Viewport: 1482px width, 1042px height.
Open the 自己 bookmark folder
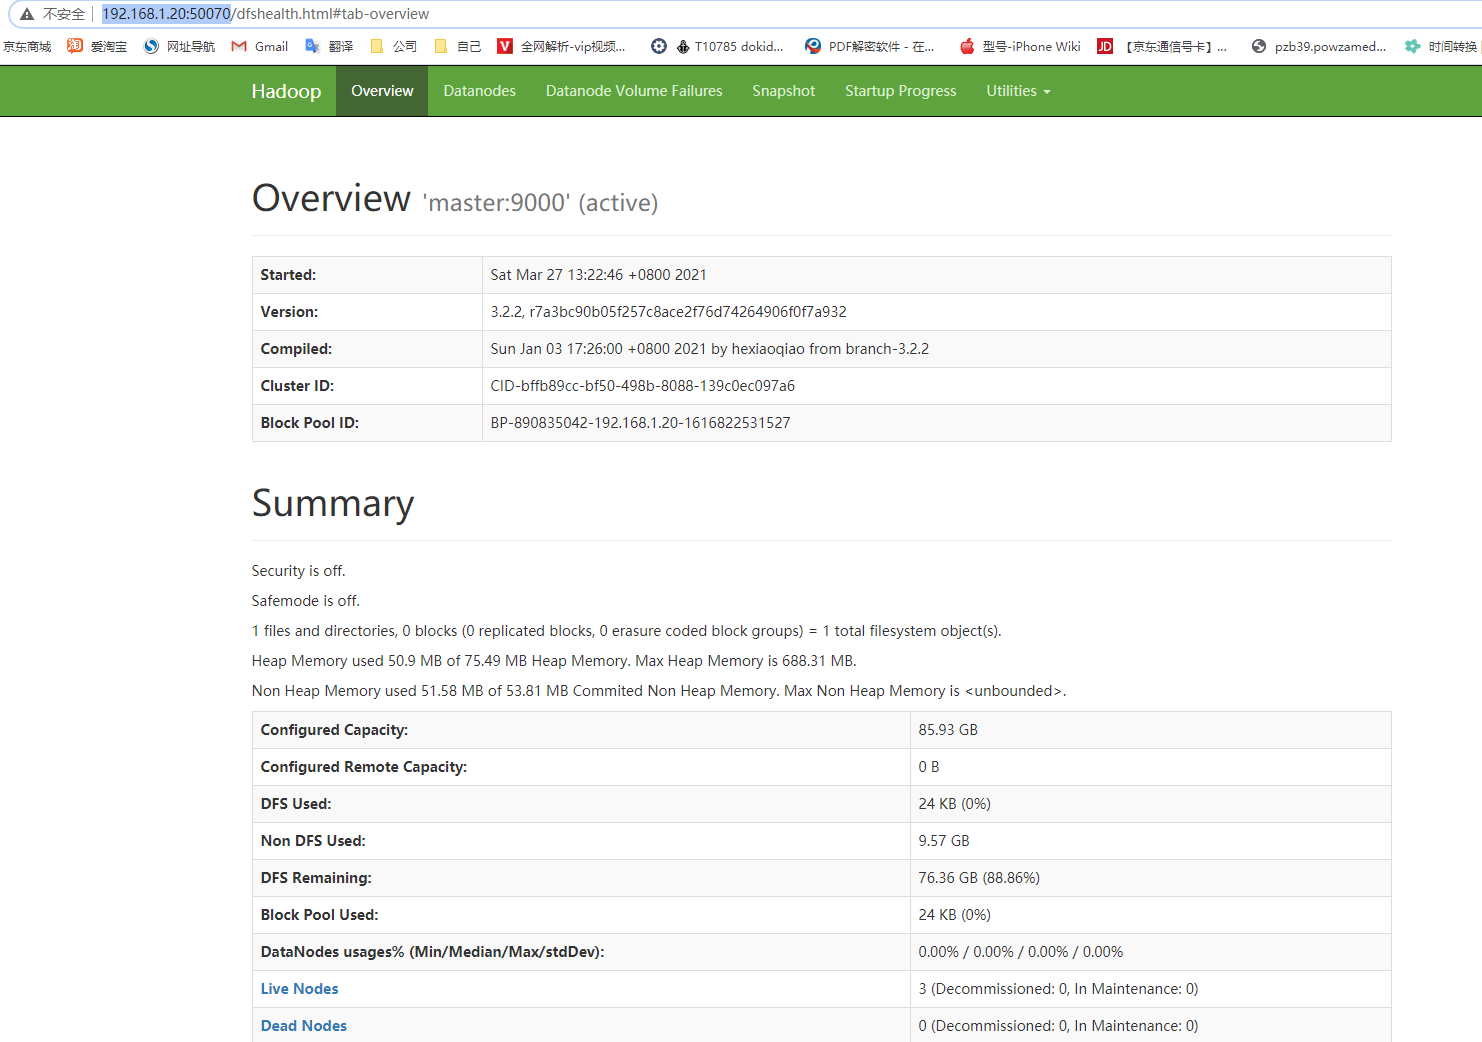click(458, 46)
